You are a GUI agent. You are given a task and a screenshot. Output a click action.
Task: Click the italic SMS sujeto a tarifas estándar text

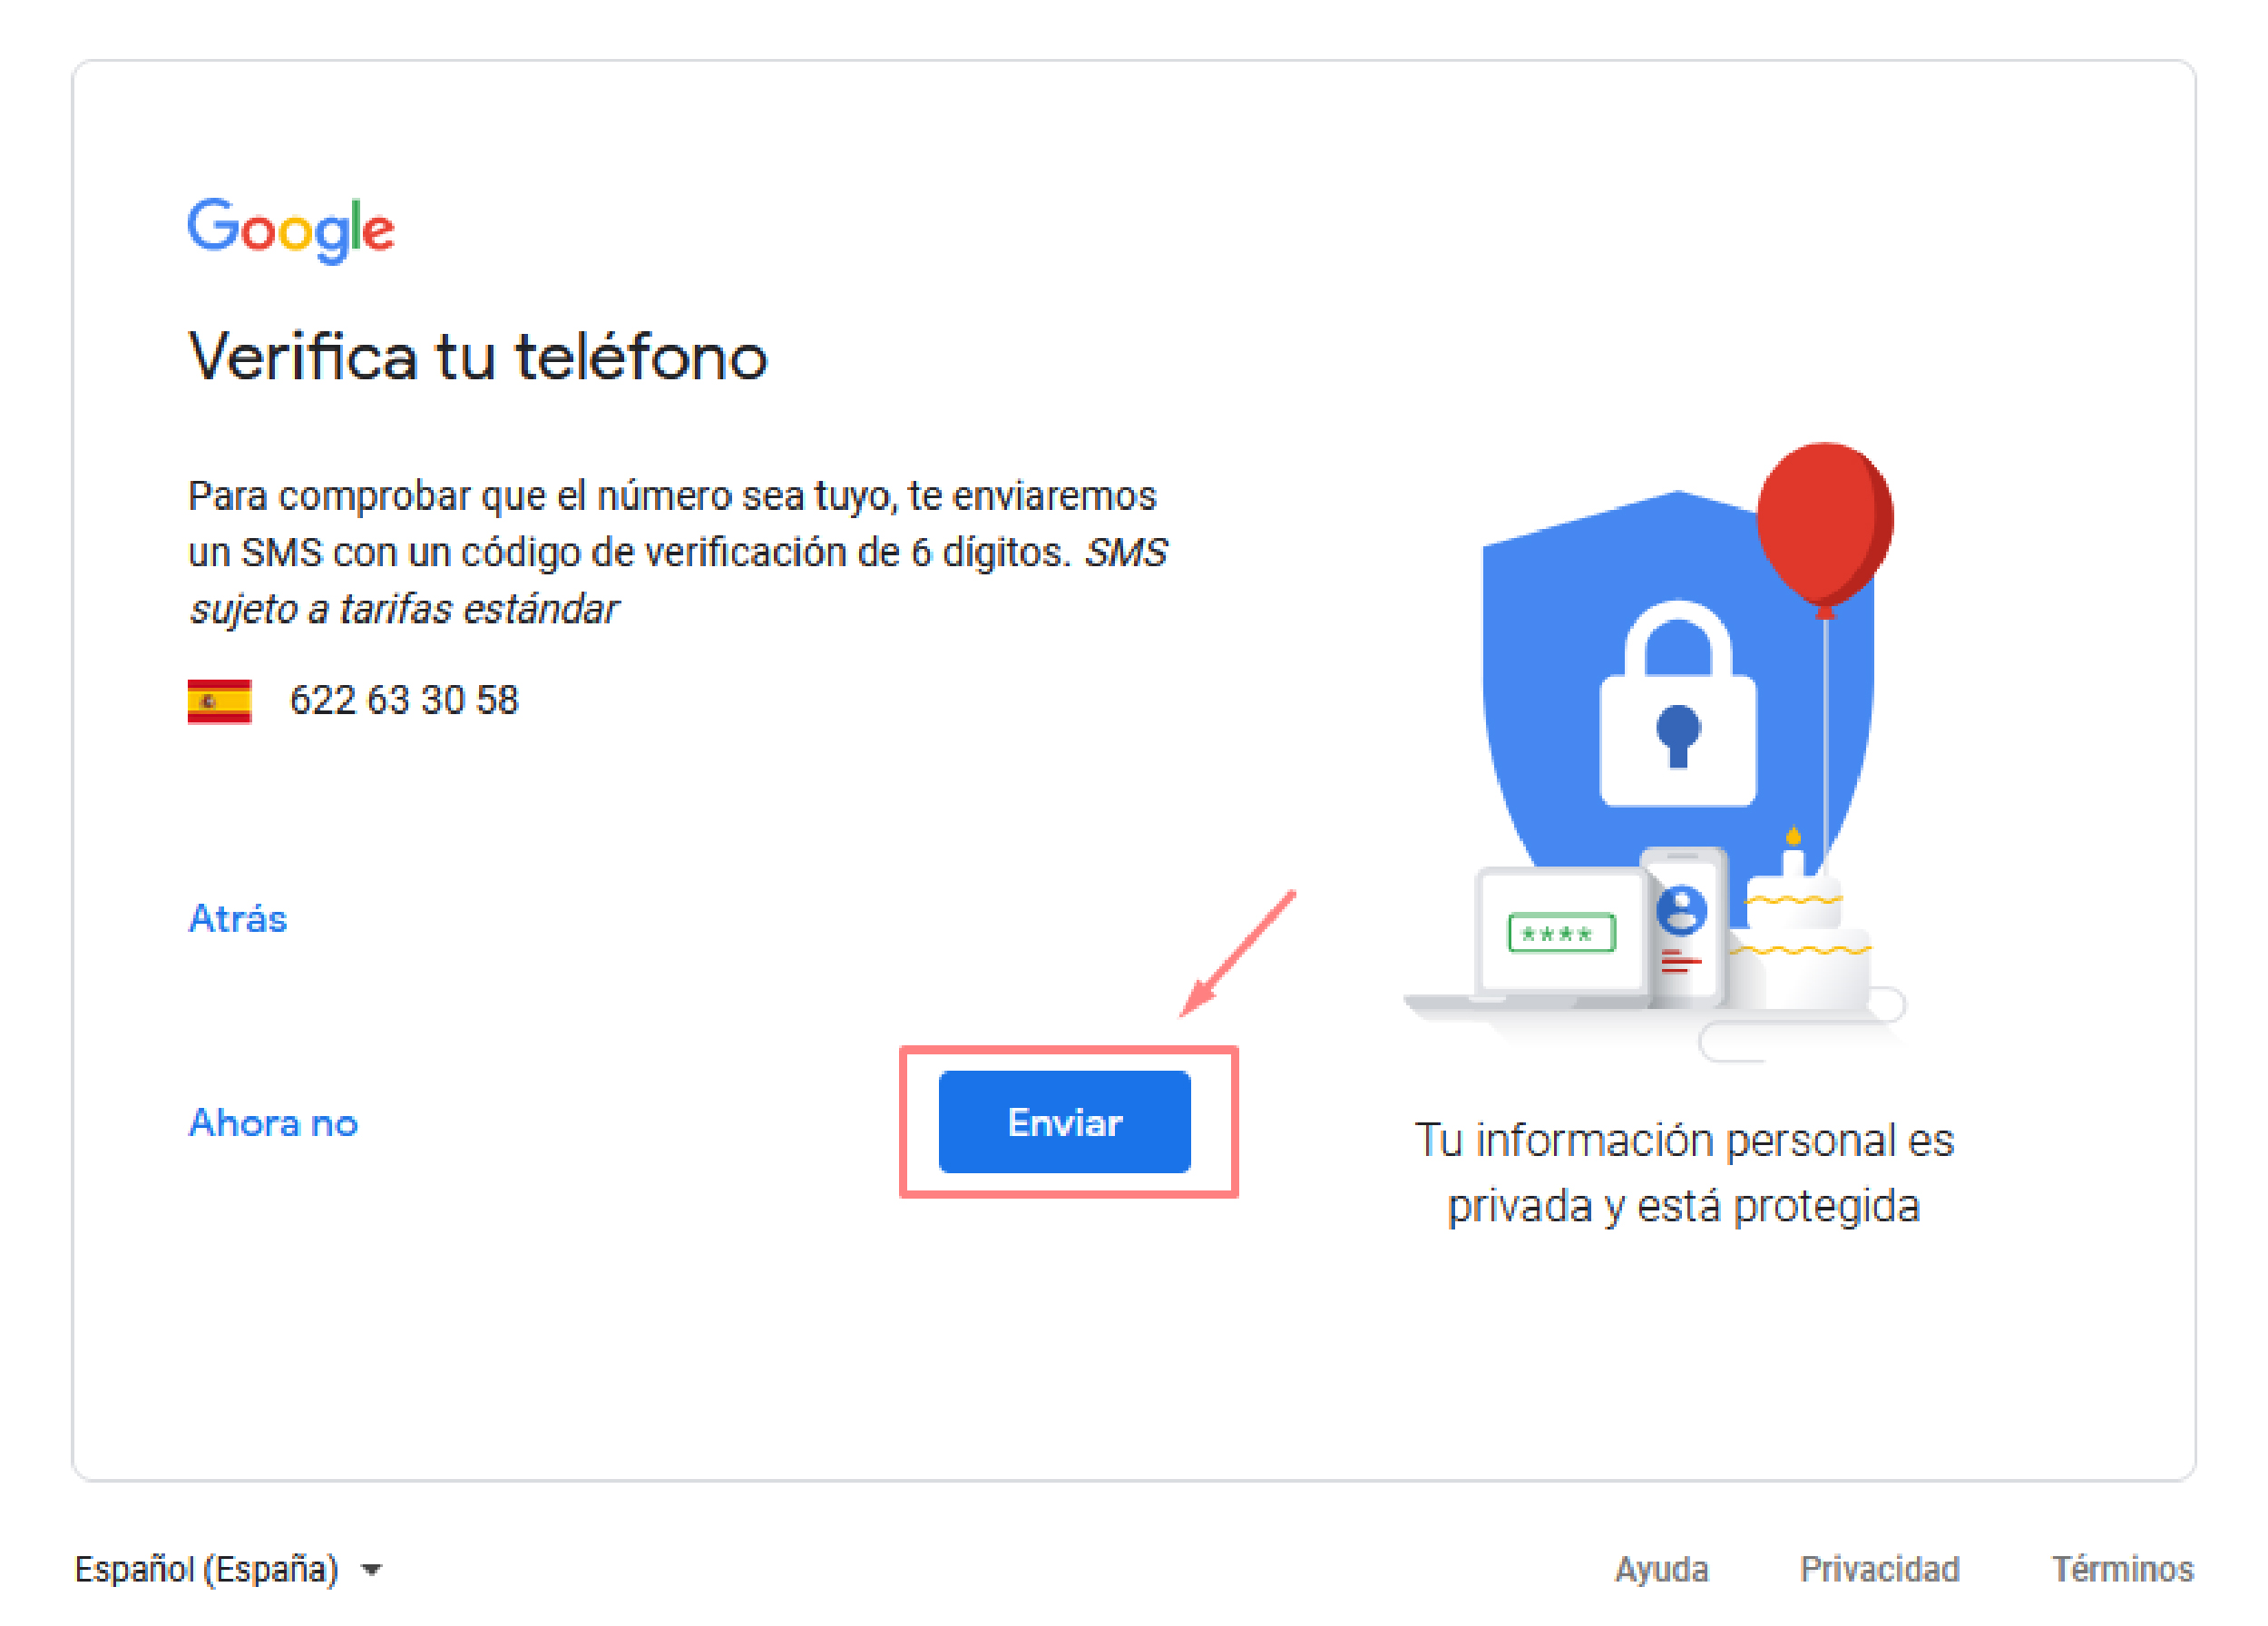click(x=678, y=580)
